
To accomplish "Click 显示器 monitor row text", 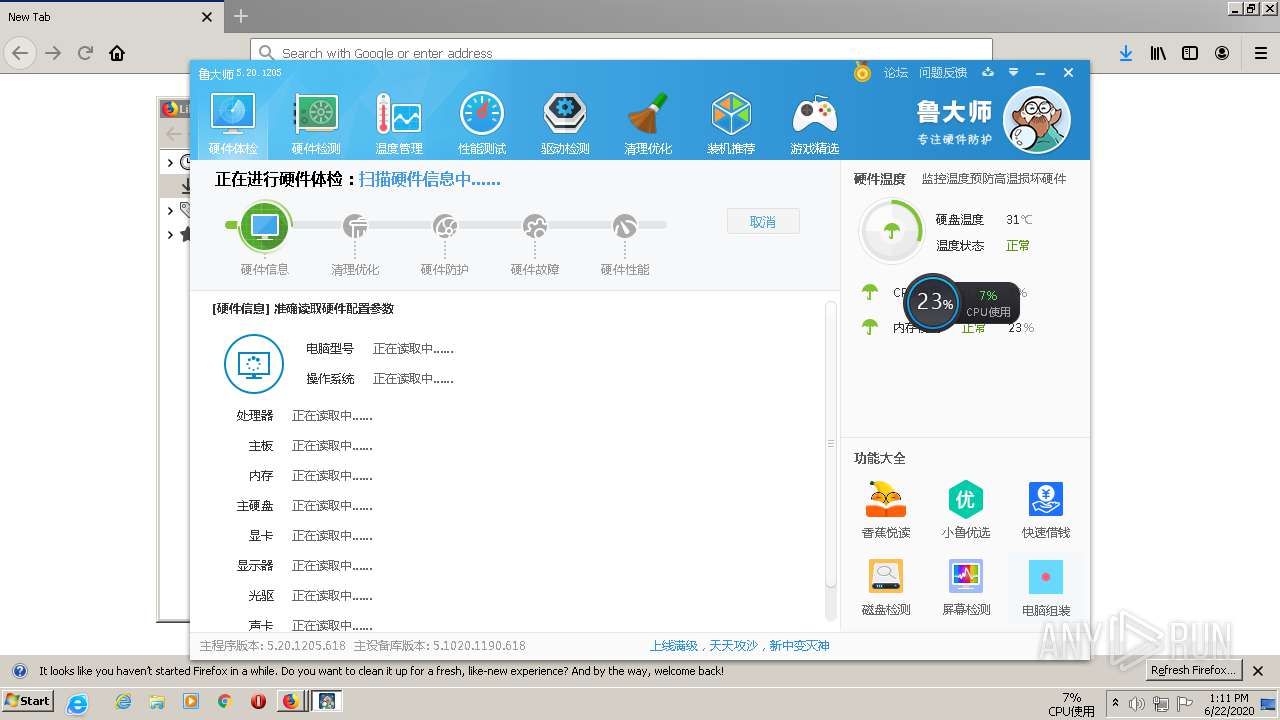I will tap(255, 566).
